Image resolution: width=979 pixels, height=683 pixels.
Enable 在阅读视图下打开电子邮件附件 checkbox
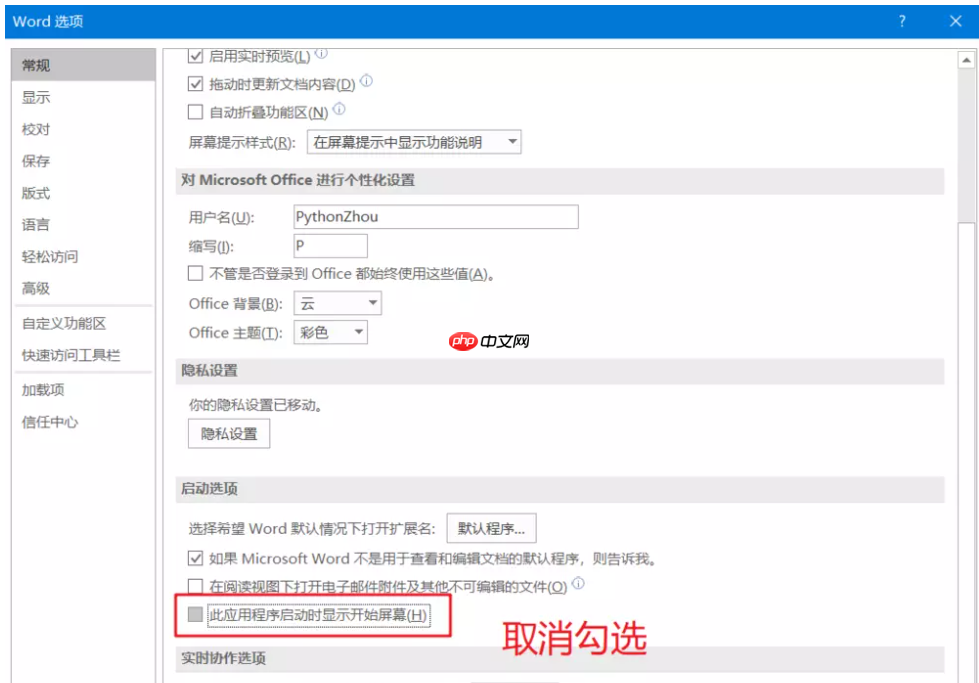click(x=195, y=586)
